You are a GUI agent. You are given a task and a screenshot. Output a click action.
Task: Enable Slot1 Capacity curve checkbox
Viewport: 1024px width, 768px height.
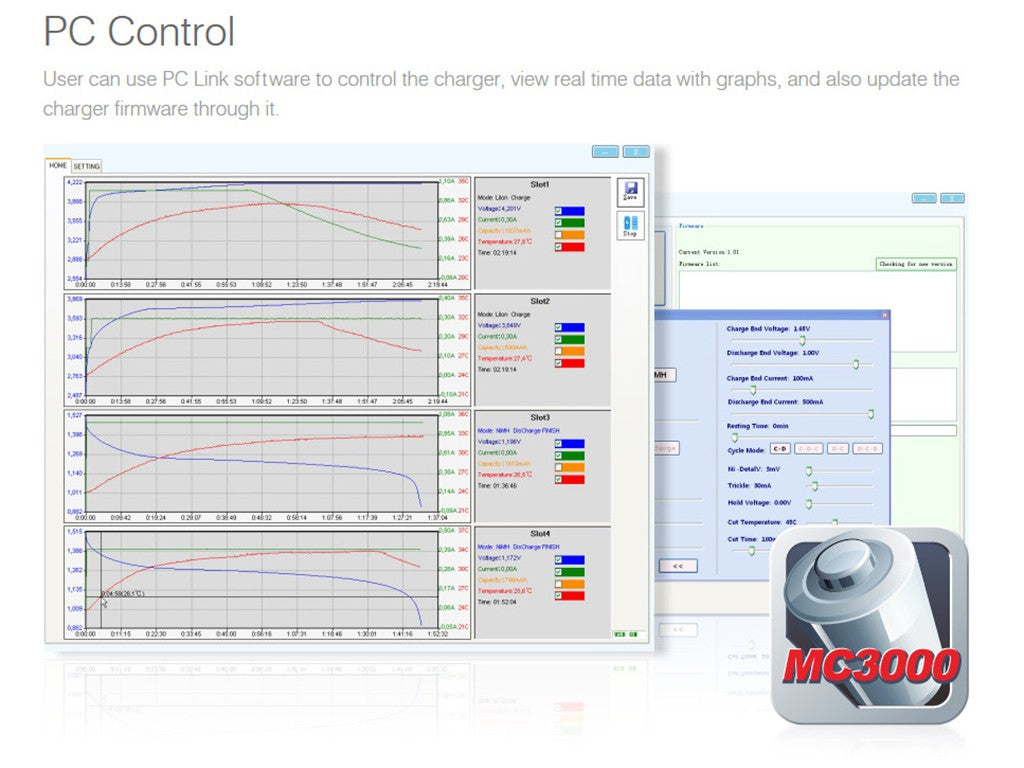(559, 235)
